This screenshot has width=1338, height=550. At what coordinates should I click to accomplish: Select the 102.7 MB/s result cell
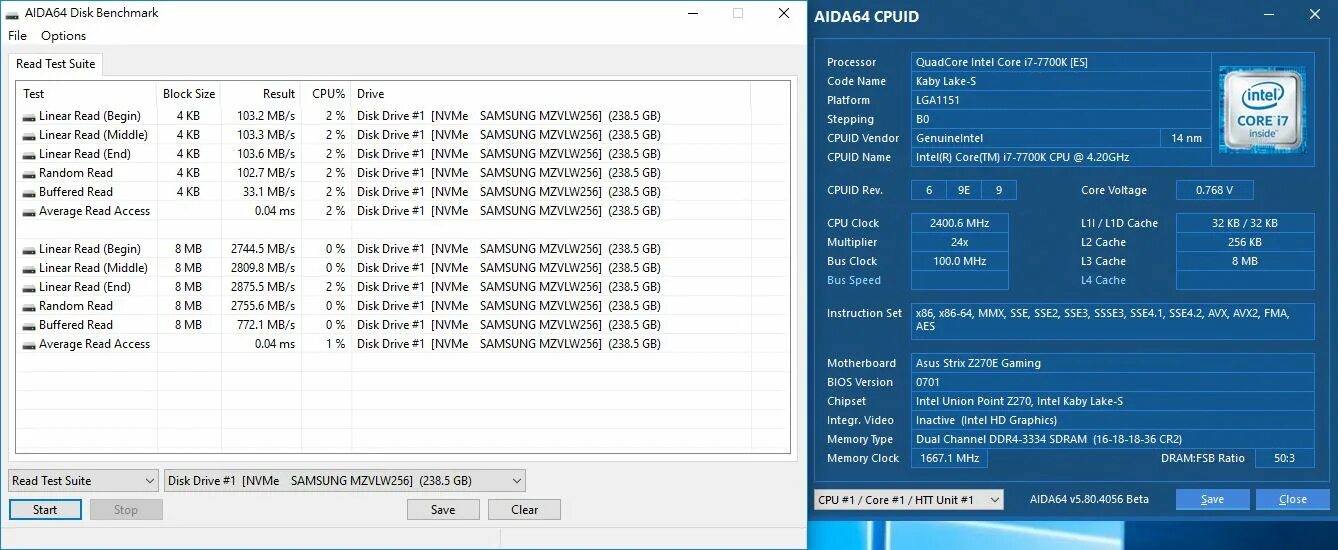pyautogui.click(x=266, y=173)
